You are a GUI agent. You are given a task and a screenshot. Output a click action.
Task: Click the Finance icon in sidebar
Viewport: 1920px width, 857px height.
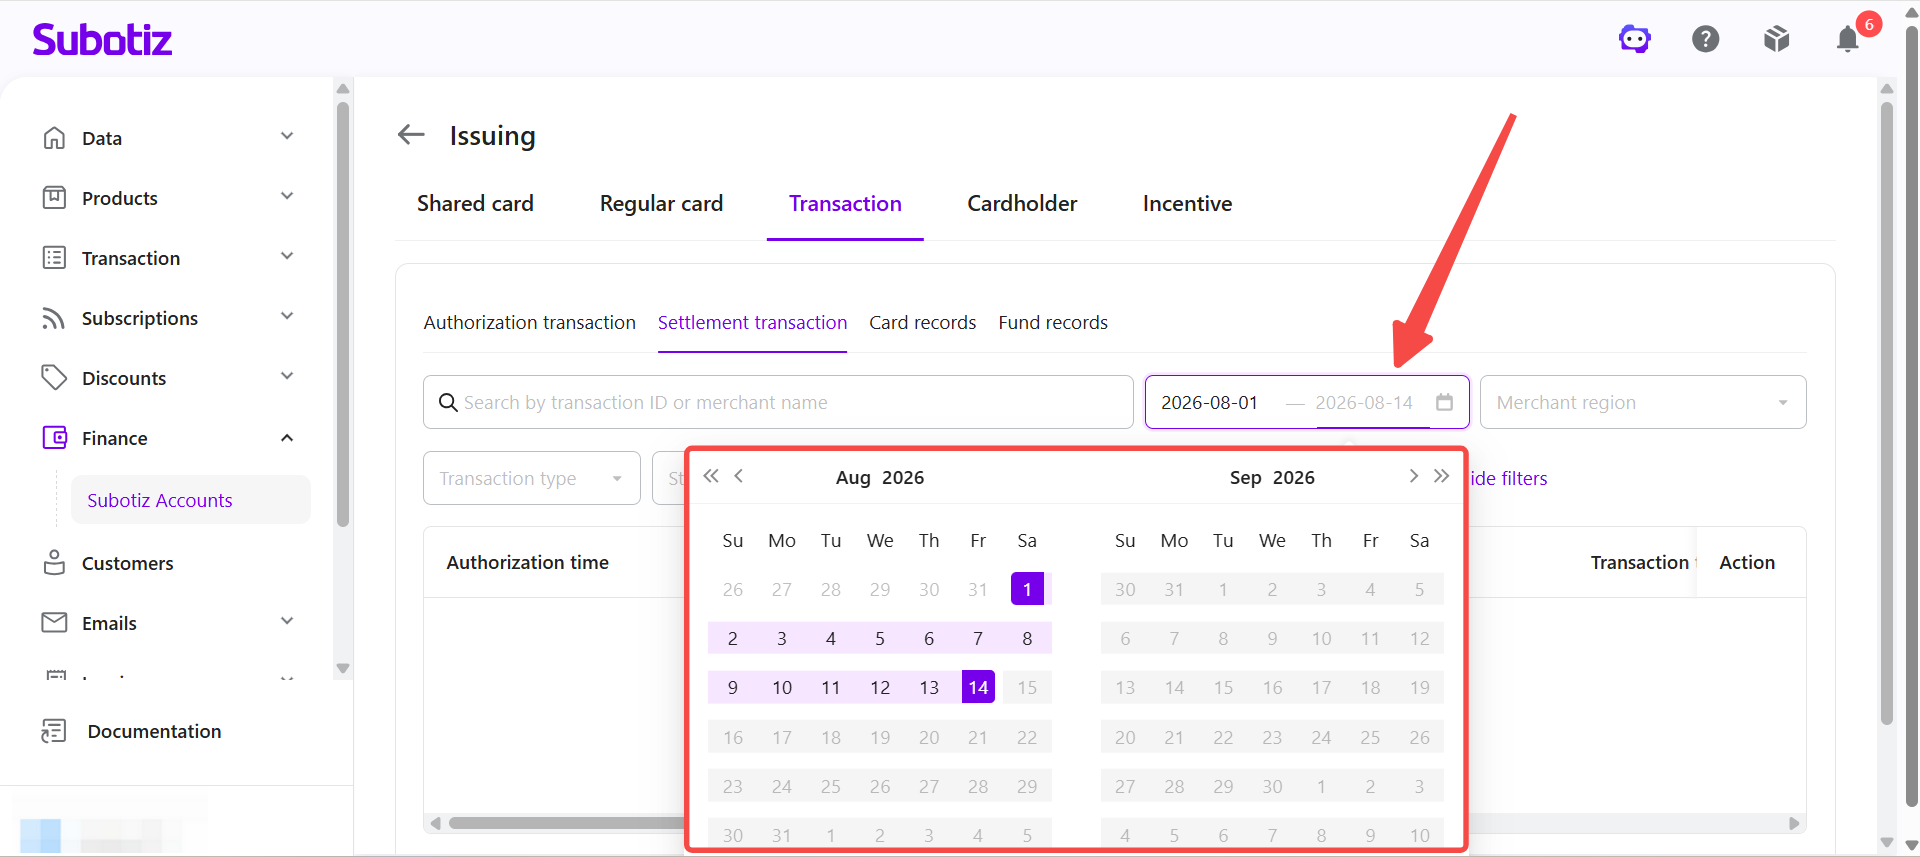point(54,438)
